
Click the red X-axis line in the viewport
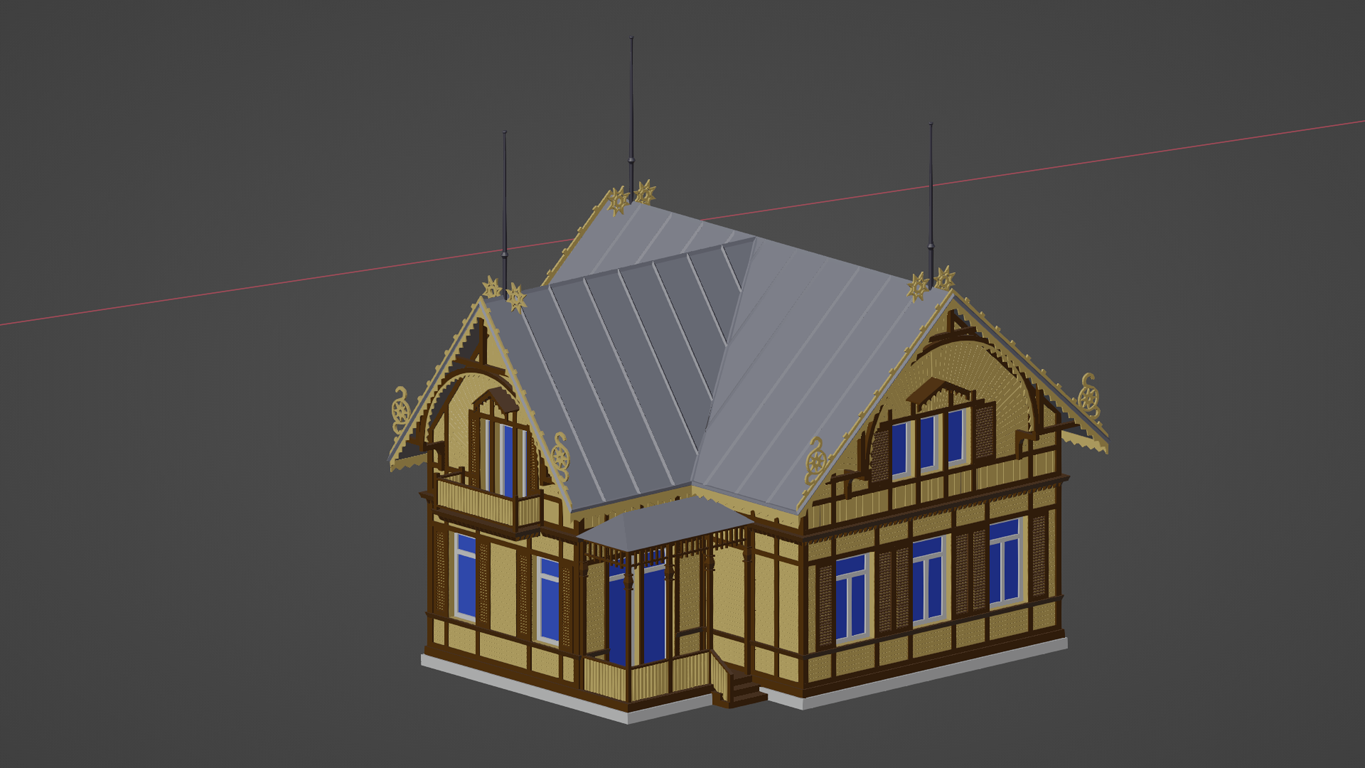point(200,297)
